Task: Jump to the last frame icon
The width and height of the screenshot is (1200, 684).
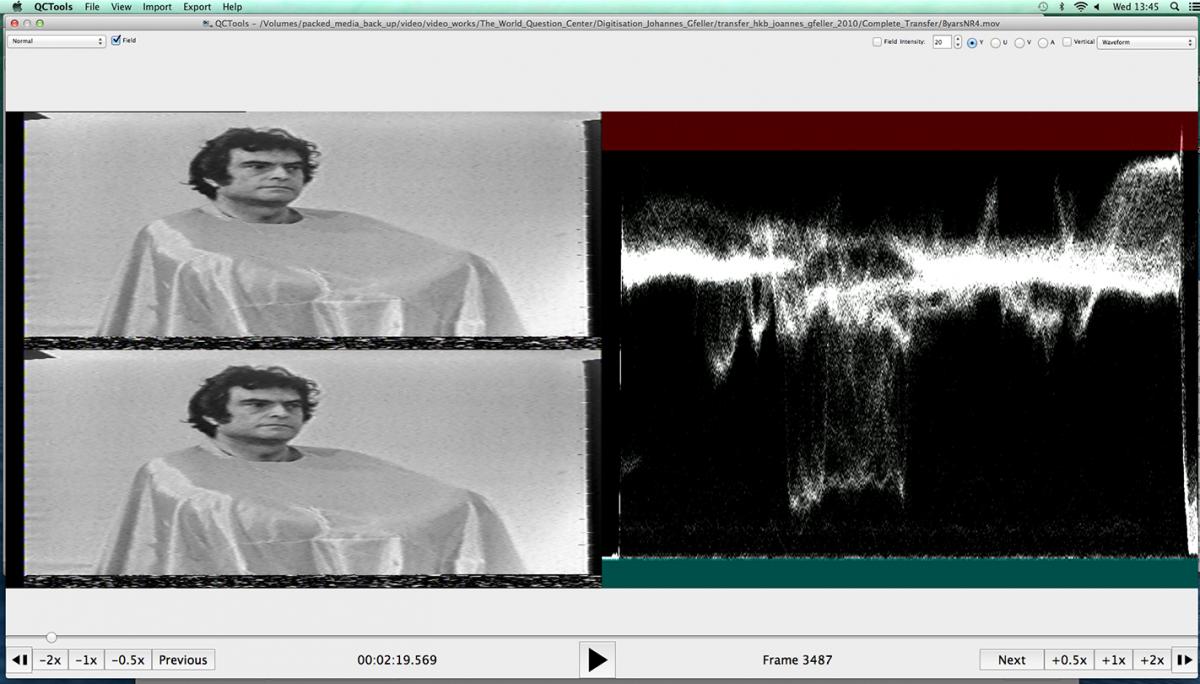Action: pyautogui.click(x=1183, y=660)
